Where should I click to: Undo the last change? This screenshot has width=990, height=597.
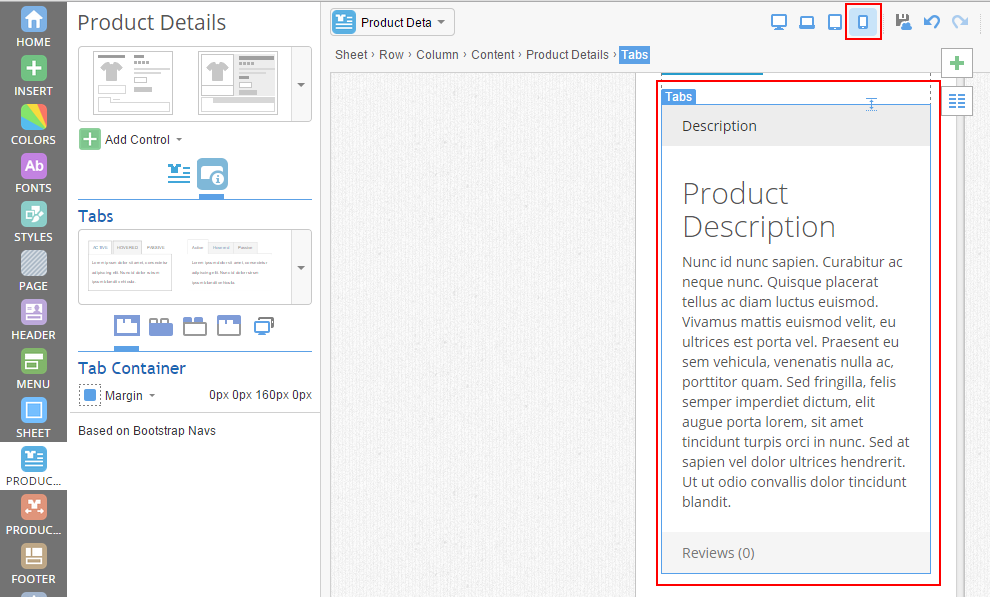point(932,22)
